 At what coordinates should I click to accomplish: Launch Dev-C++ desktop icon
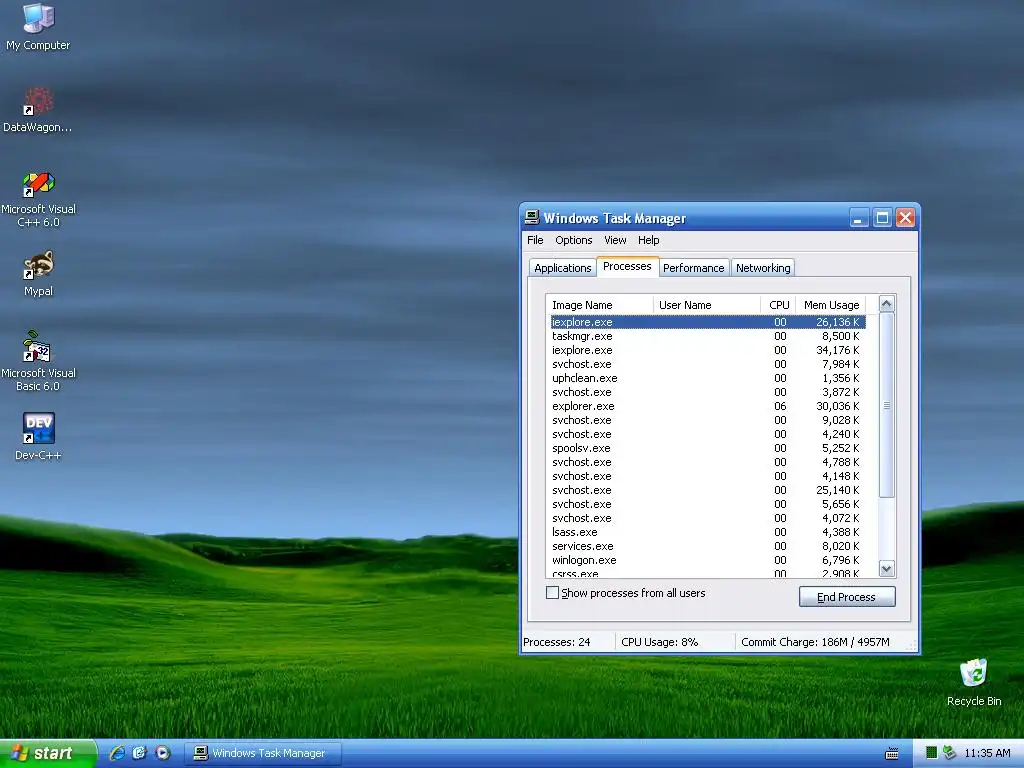[x=38, y=436]
